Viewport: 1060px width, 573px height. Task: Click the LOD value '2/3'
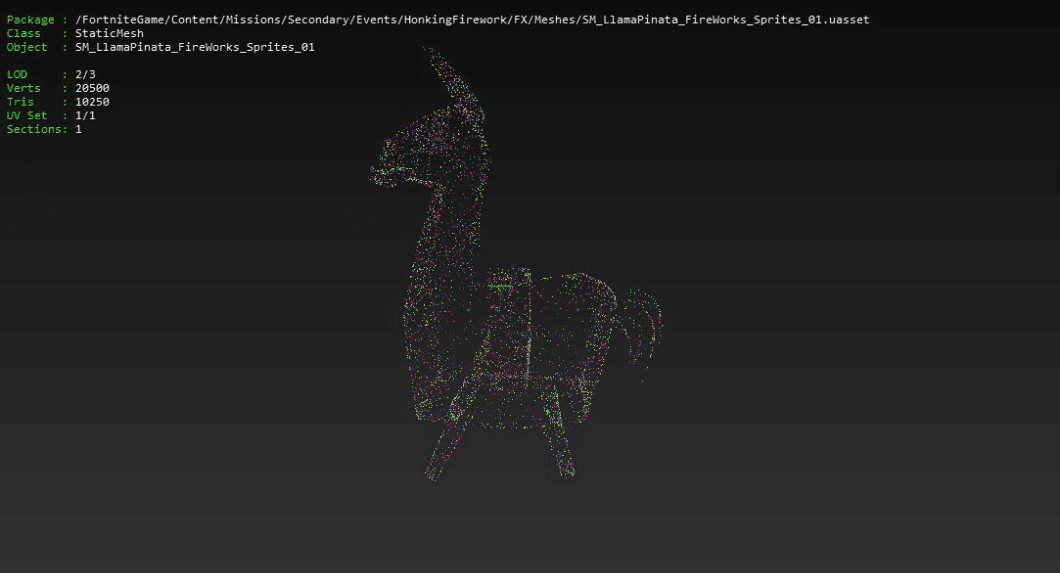[85, 74]
